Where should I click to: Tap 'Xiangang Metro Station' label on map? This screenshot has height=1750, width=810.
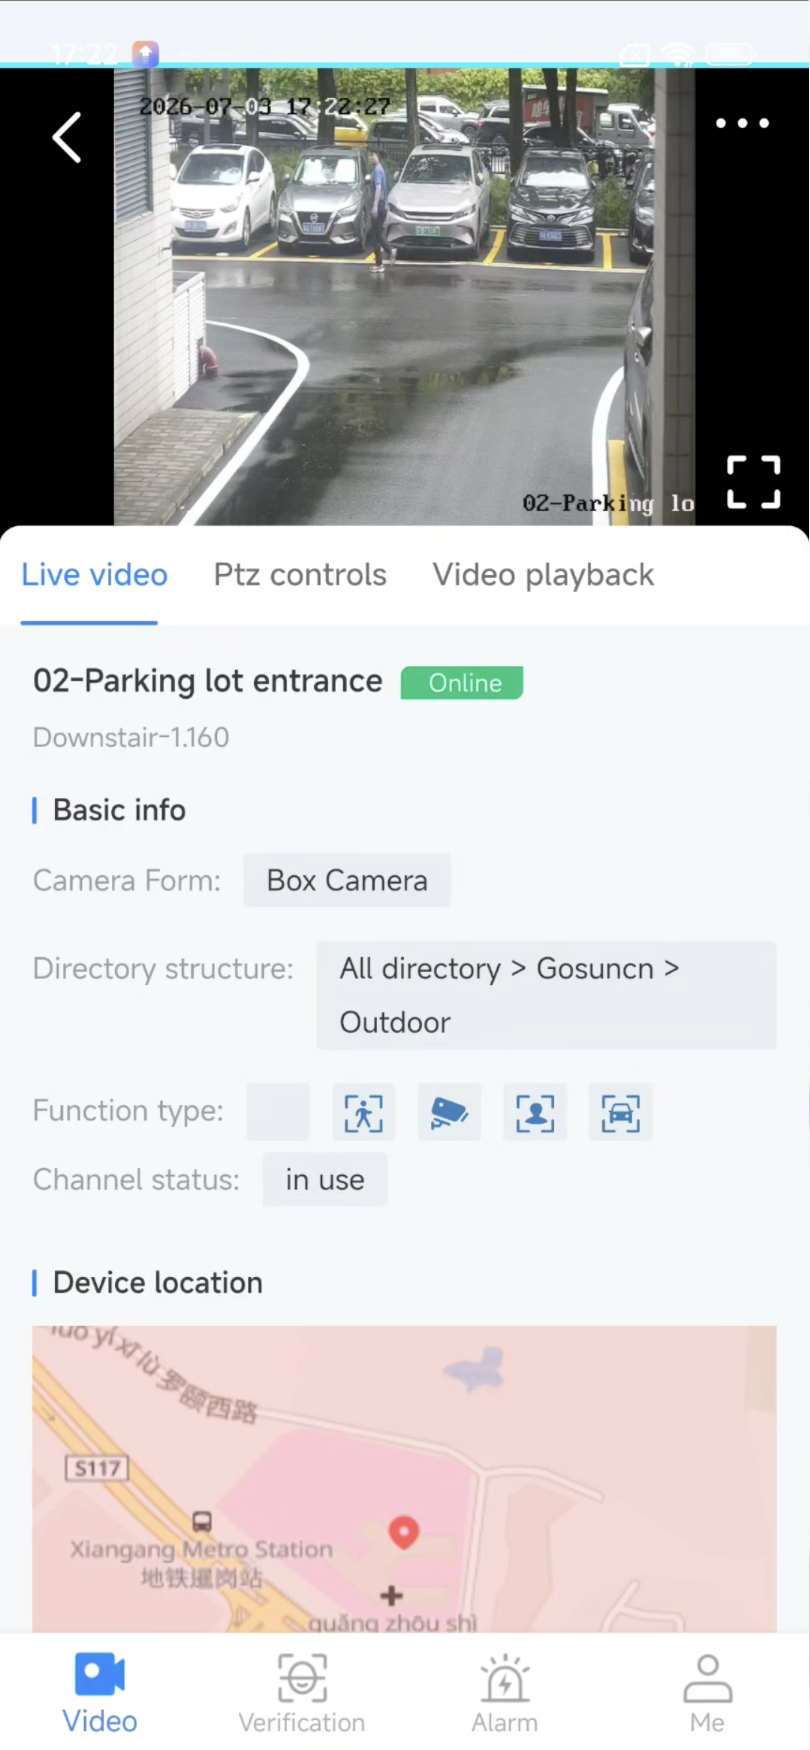tap(201, 1549)
